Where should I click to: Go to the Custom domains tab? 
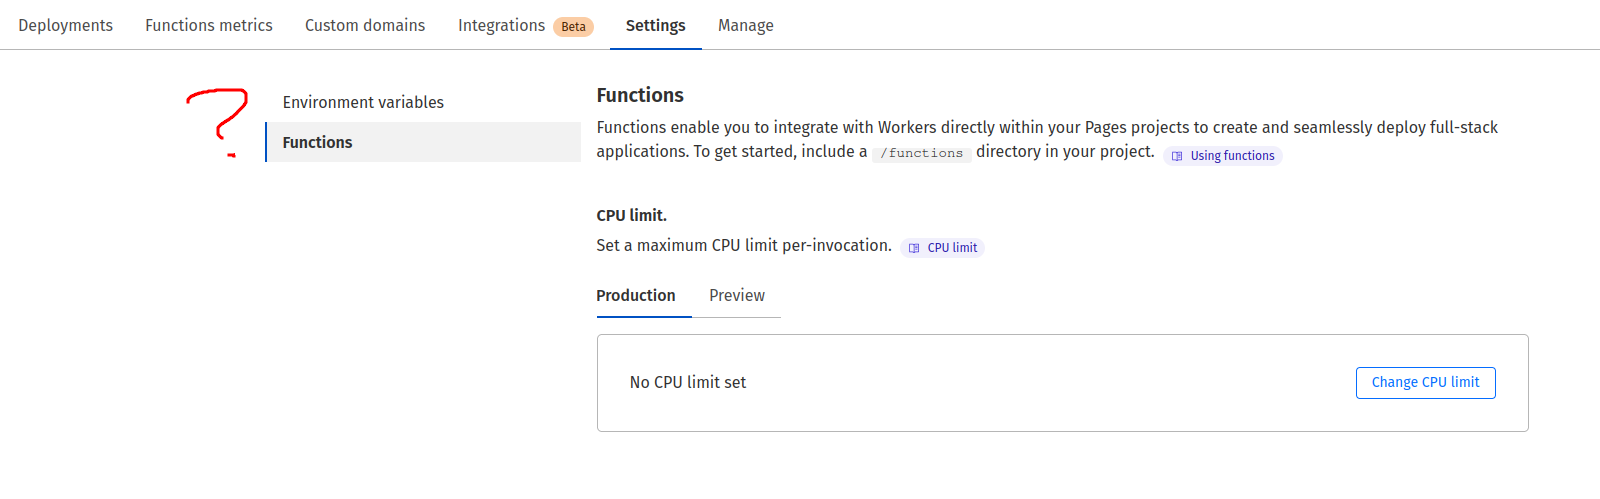(365, 25)
